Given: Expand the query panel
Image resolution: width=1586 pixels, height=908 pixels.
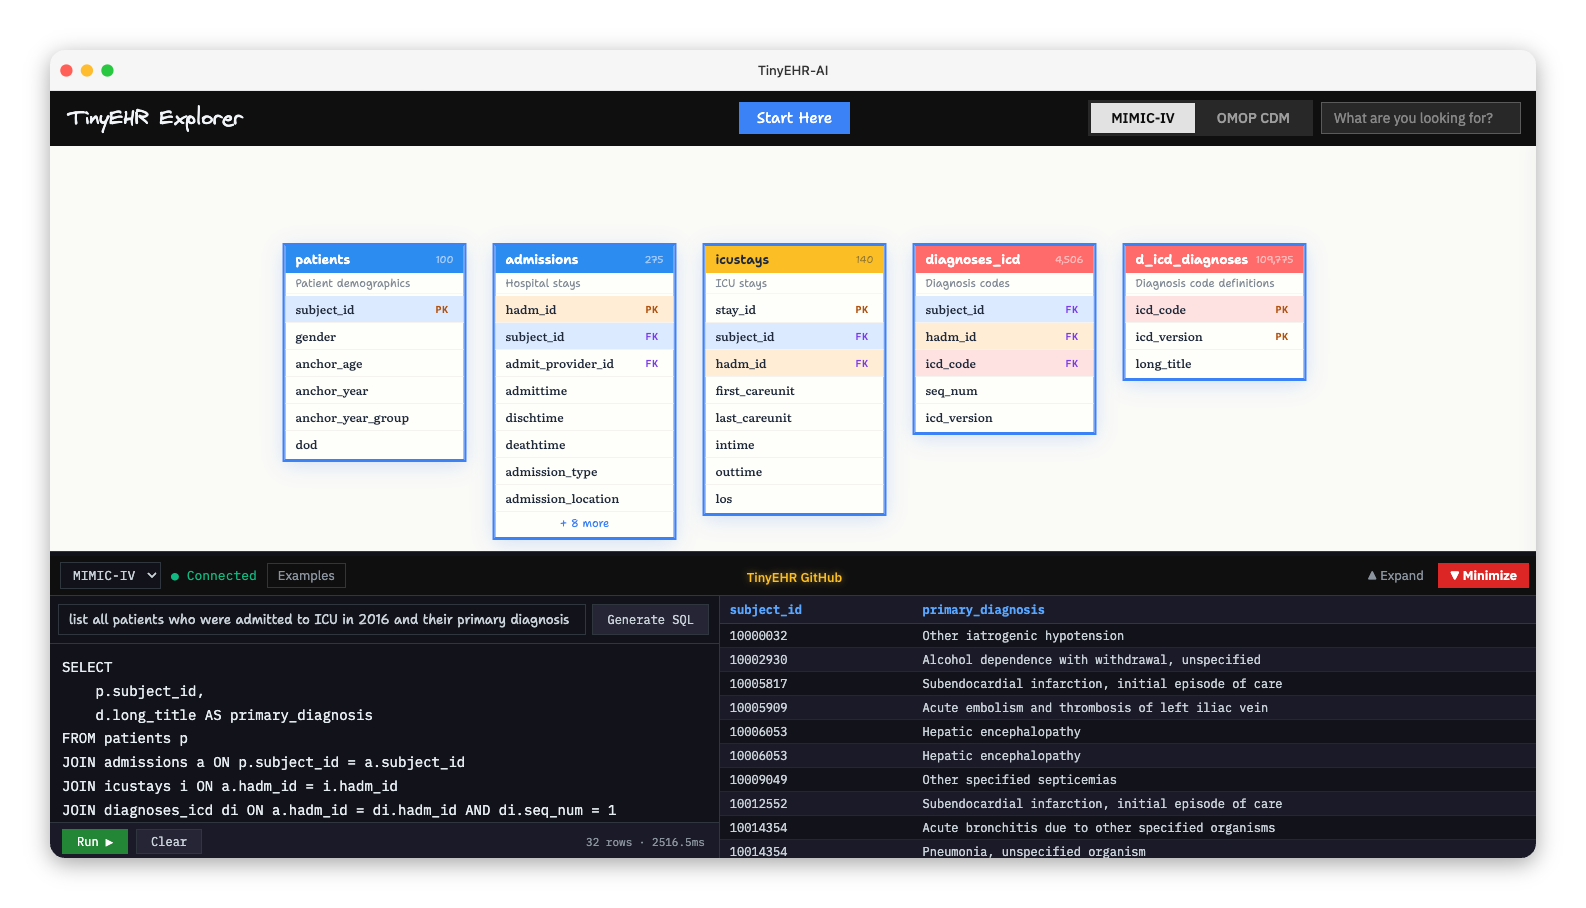Looking at the screenshot, I should click(1395, 576).
